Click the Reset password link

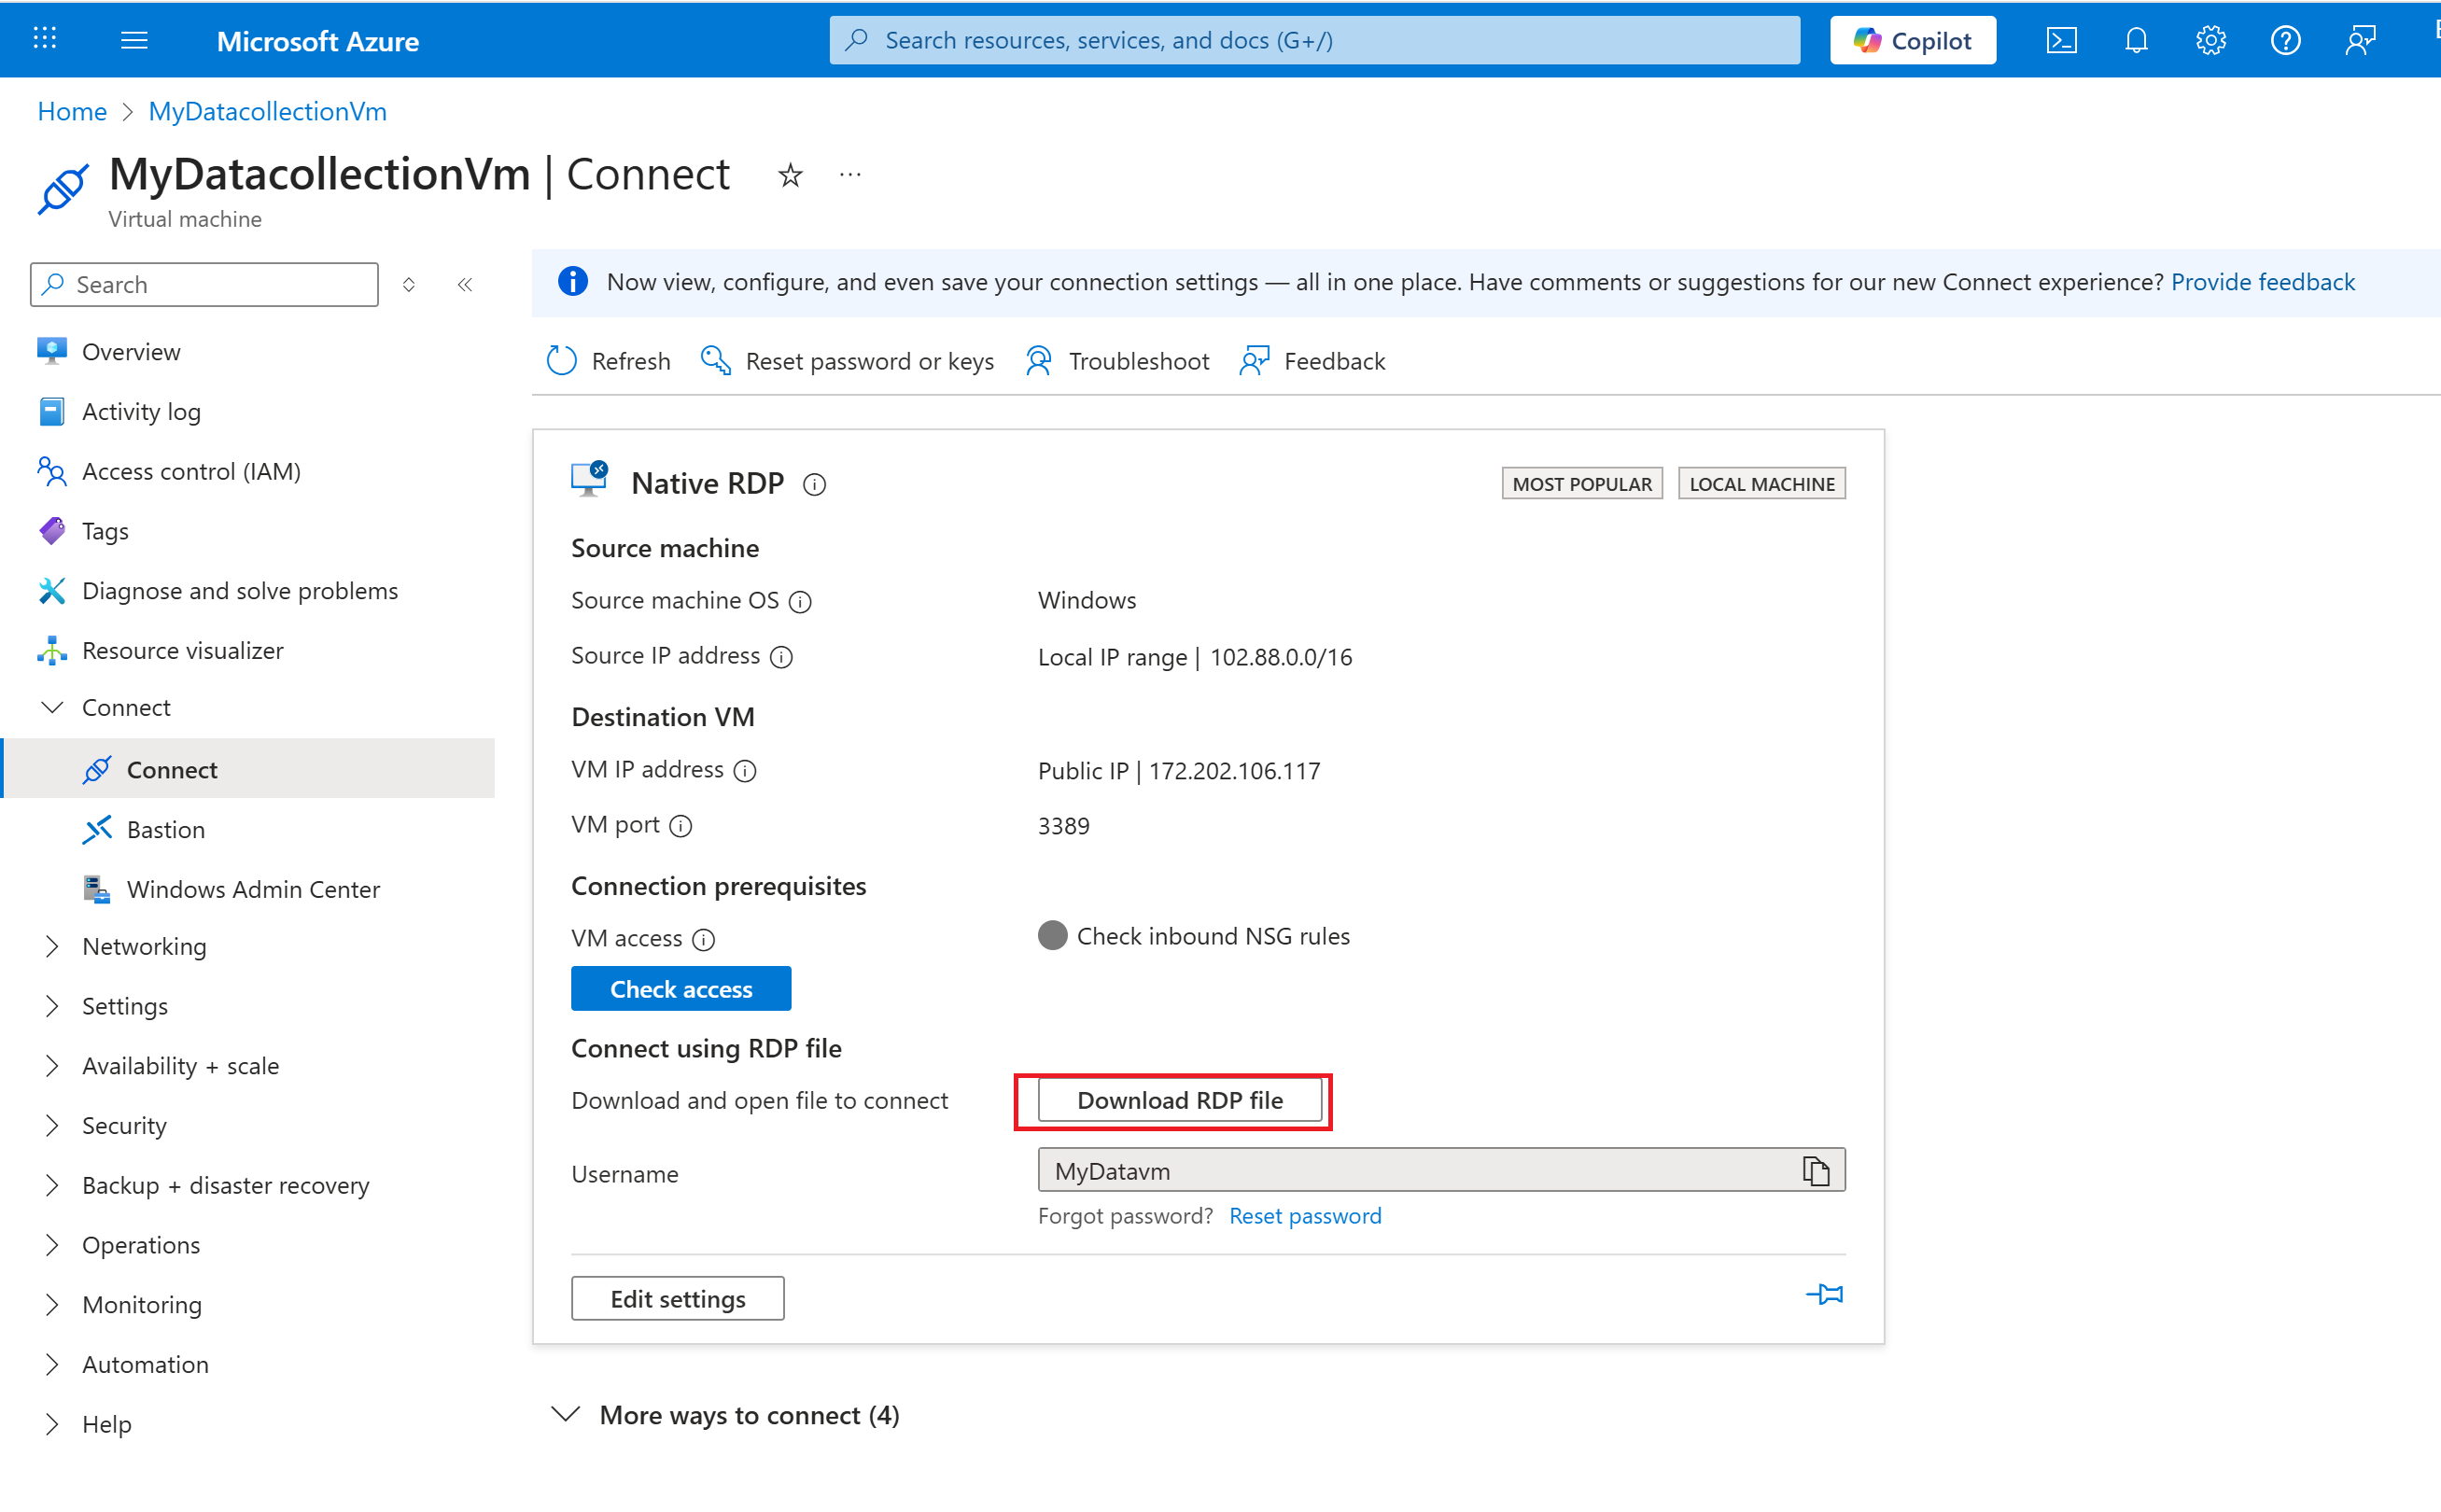coord(1304,1216)
